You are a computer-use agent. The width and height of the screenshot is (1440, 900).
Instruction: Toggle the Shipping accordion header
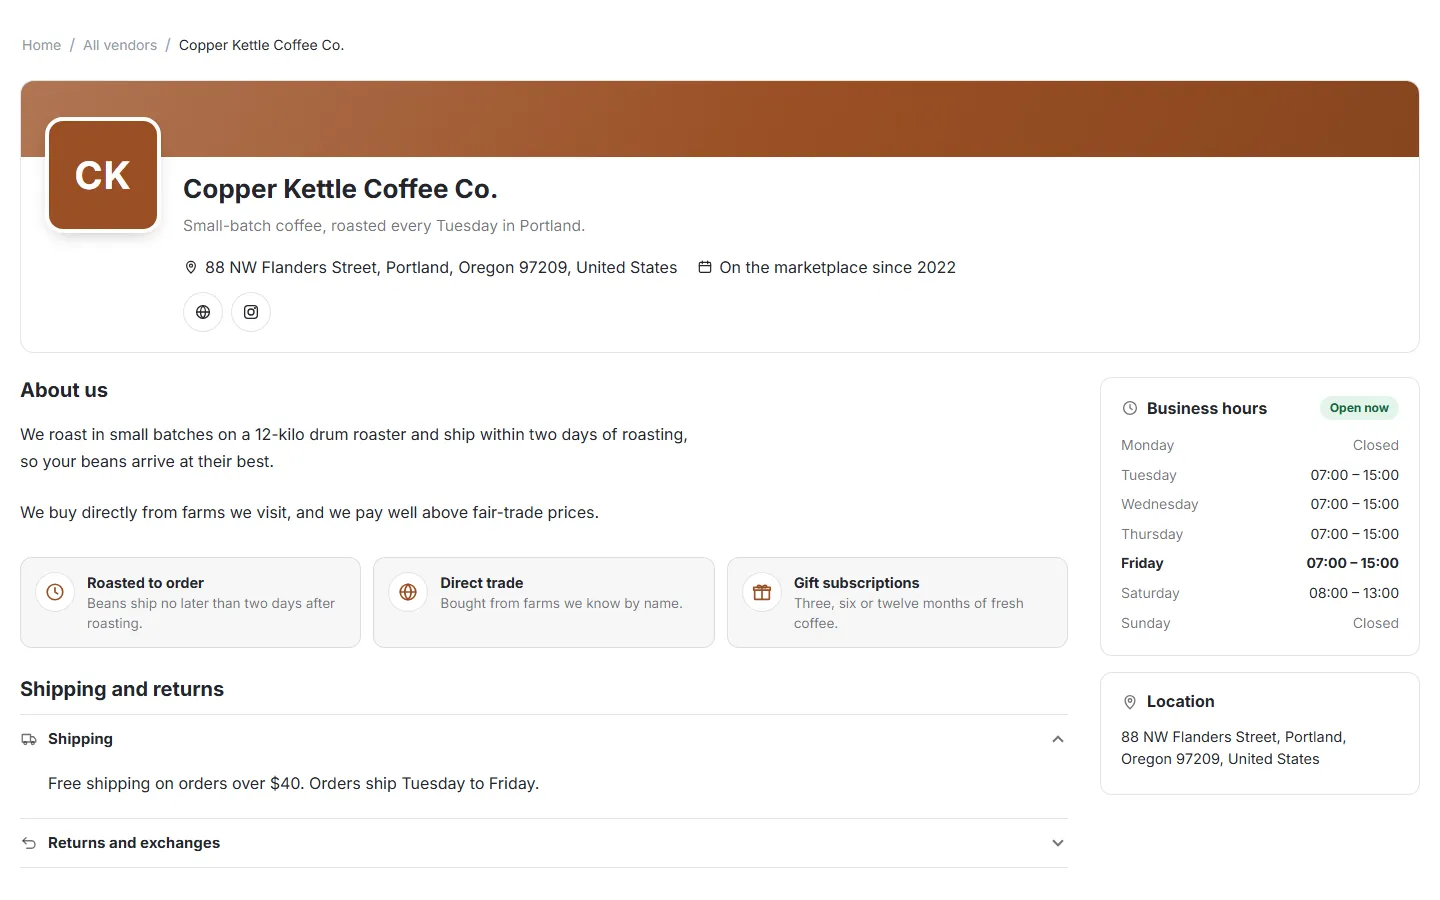click(544, 739)
